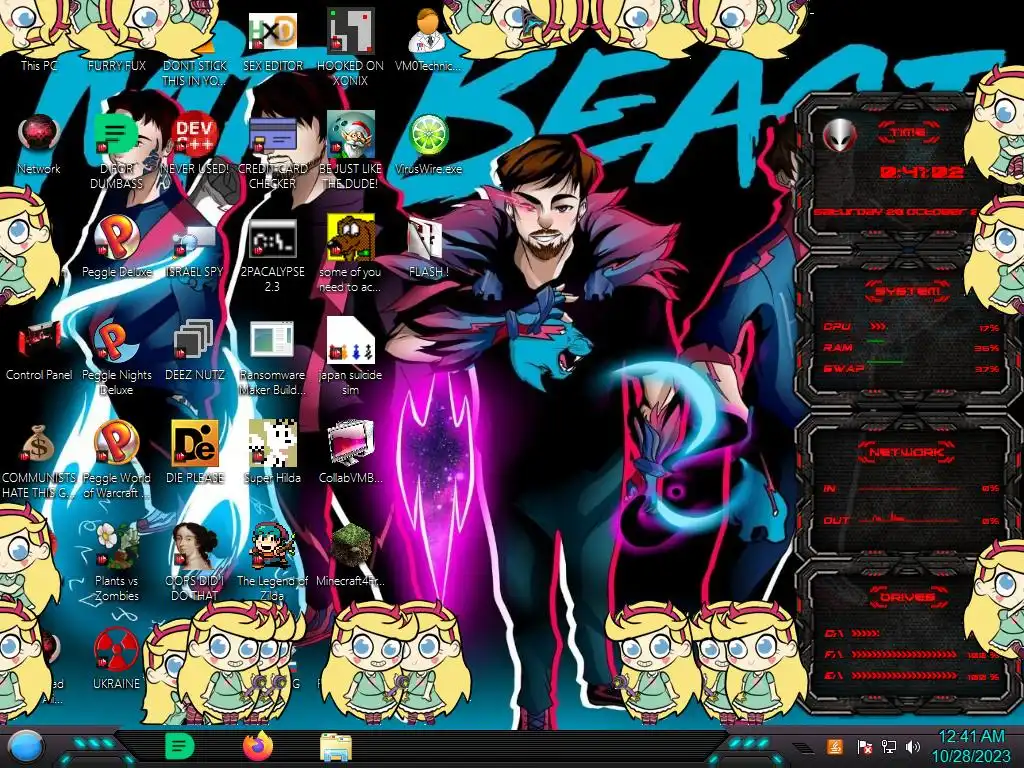Viewport: 1024px width, 768px height.
Task: Launch the FLASH ! desktop shortcut
Action: (x=427, y=238)
